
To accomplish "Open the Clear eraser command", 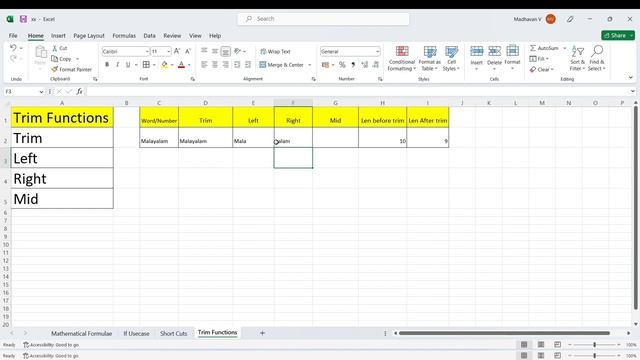I will click(541, 69).
